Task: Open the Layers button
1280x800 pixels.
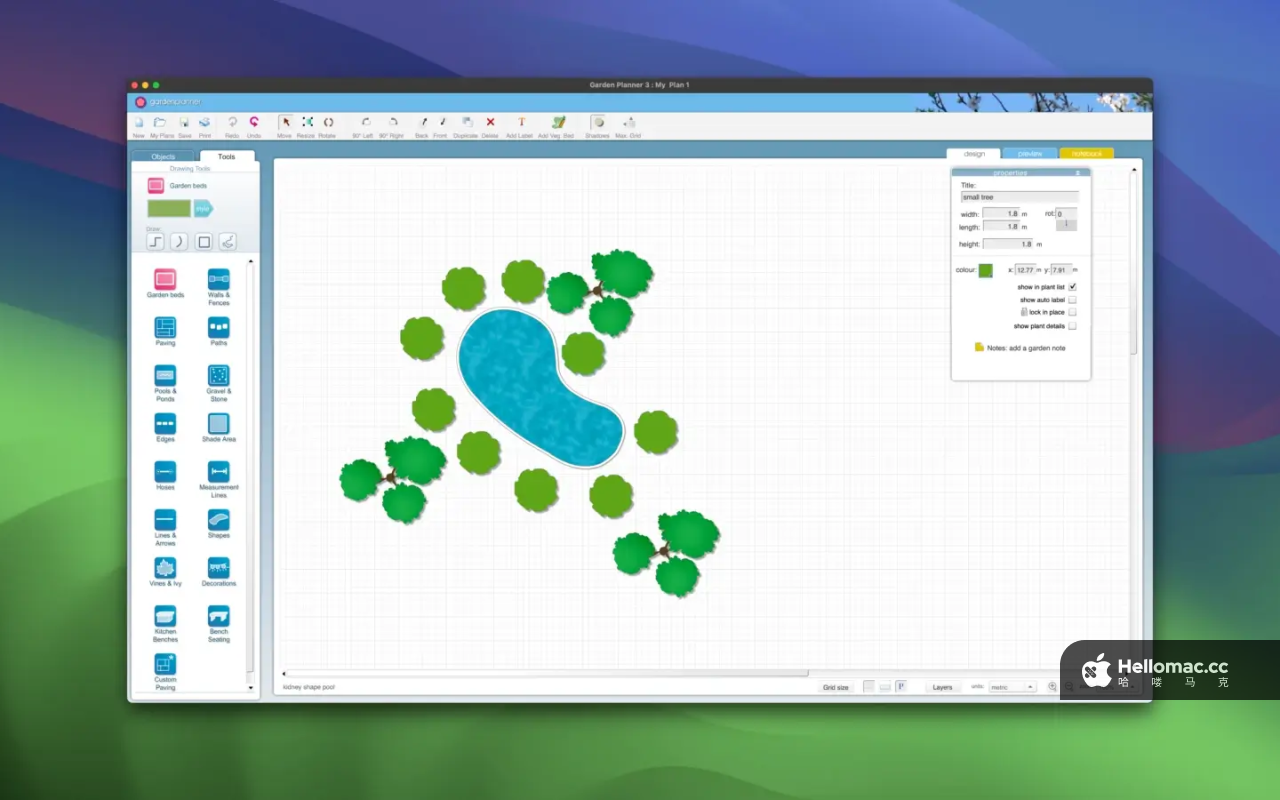Action: (x=942, y=688)
